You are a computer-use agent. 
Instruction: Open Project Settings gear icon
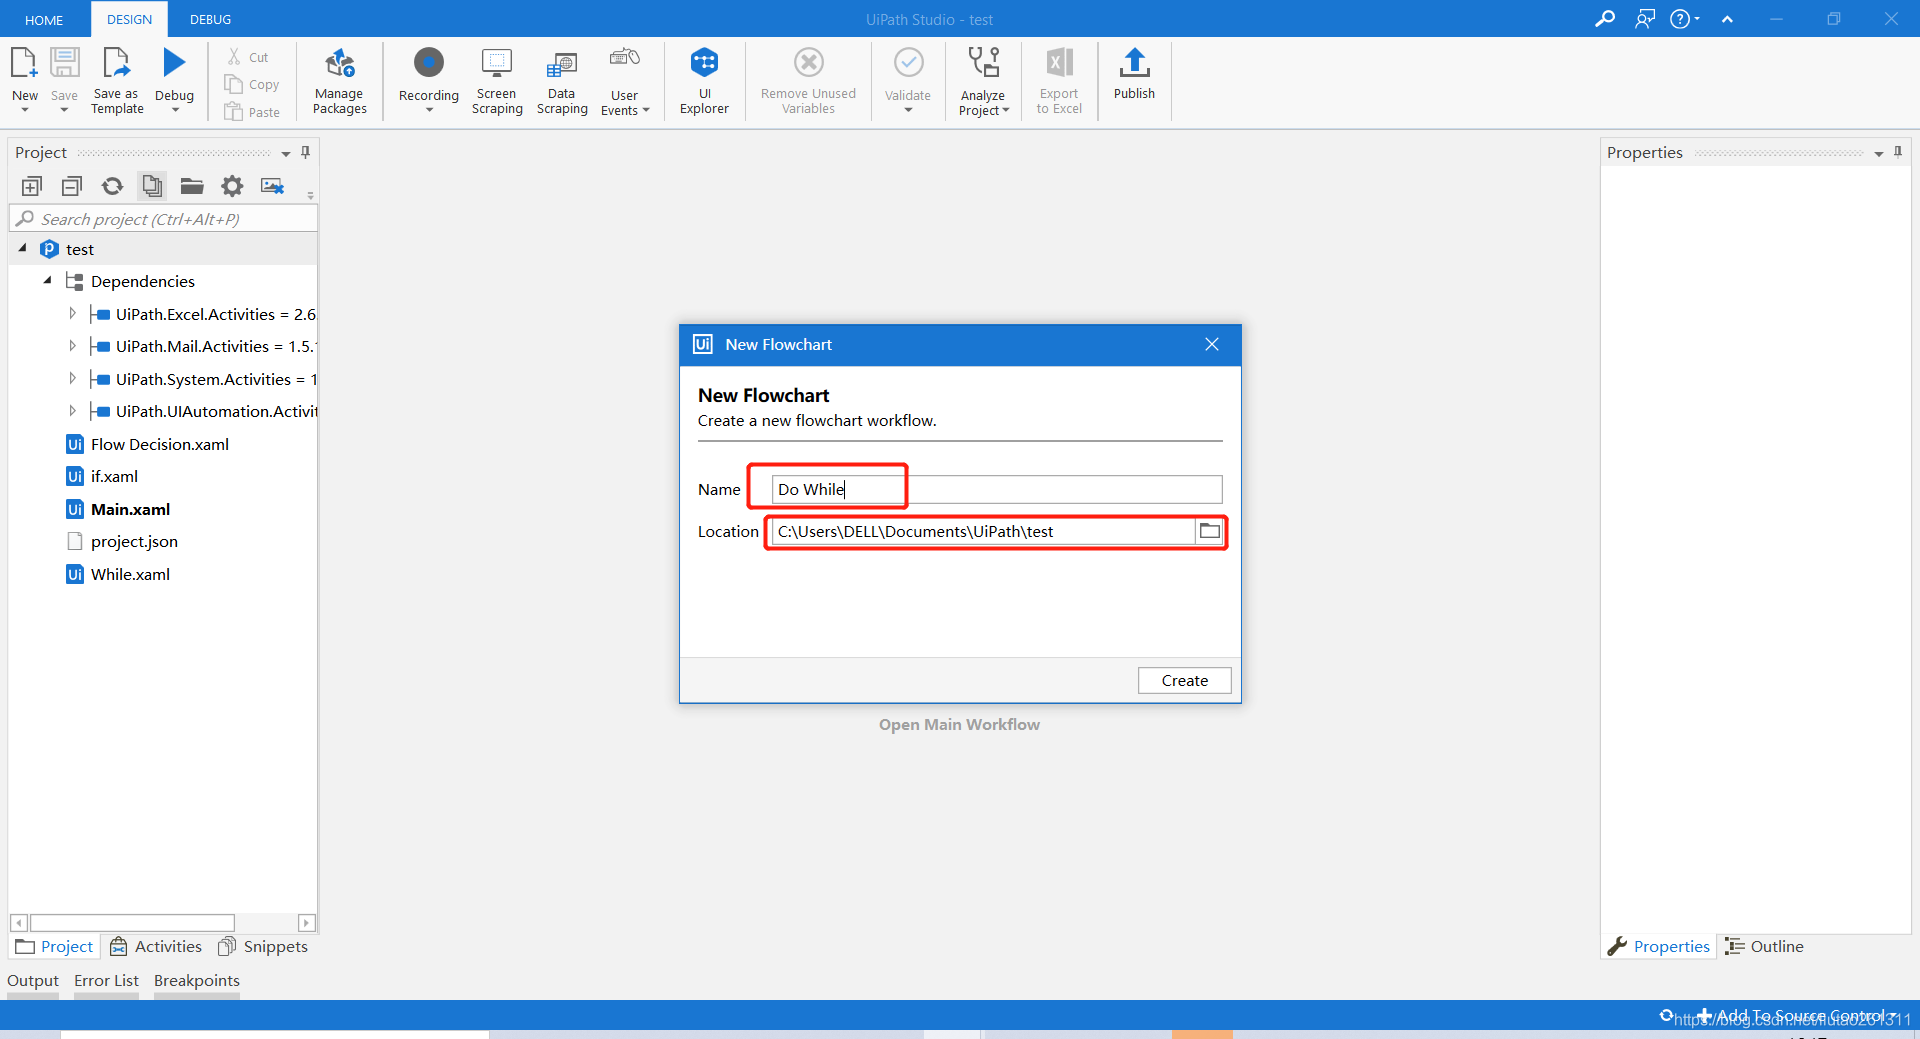coord(232,186)
